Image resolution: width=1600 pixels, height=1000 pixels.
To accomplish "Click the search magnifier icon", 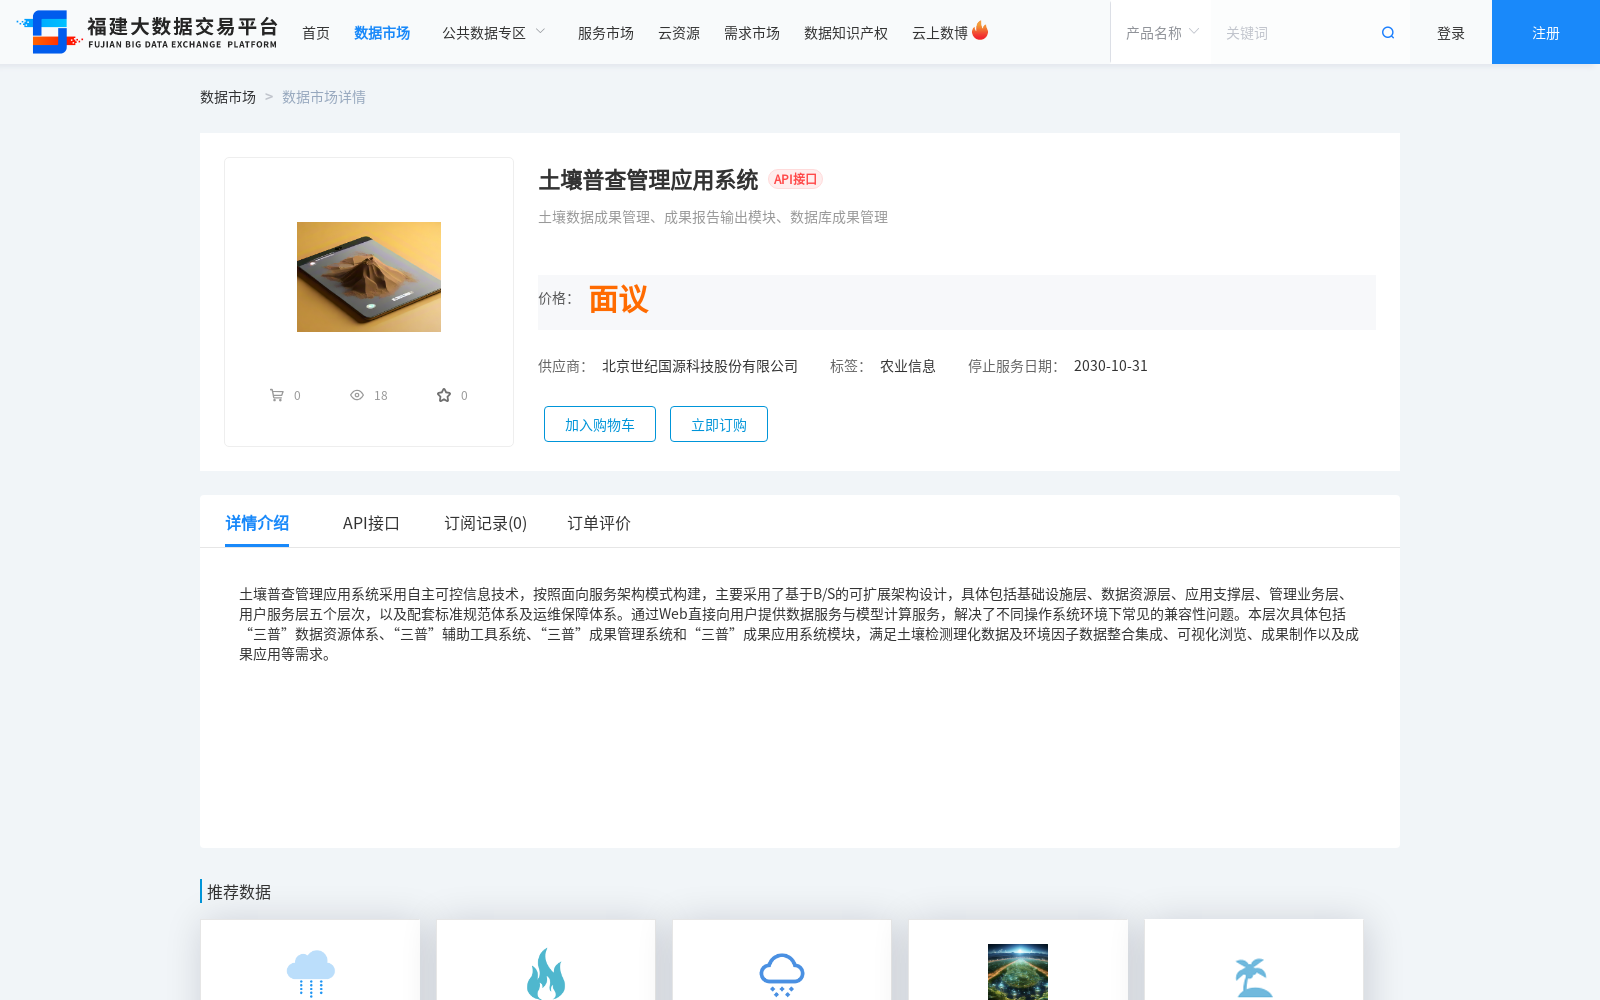I will pos(1387,31).
